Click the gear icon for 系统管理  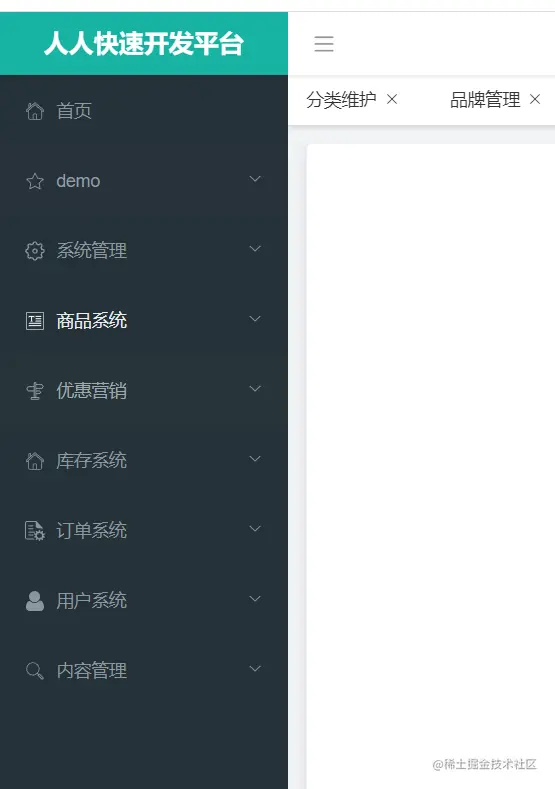pyautogui.click(x=35, y=251)
